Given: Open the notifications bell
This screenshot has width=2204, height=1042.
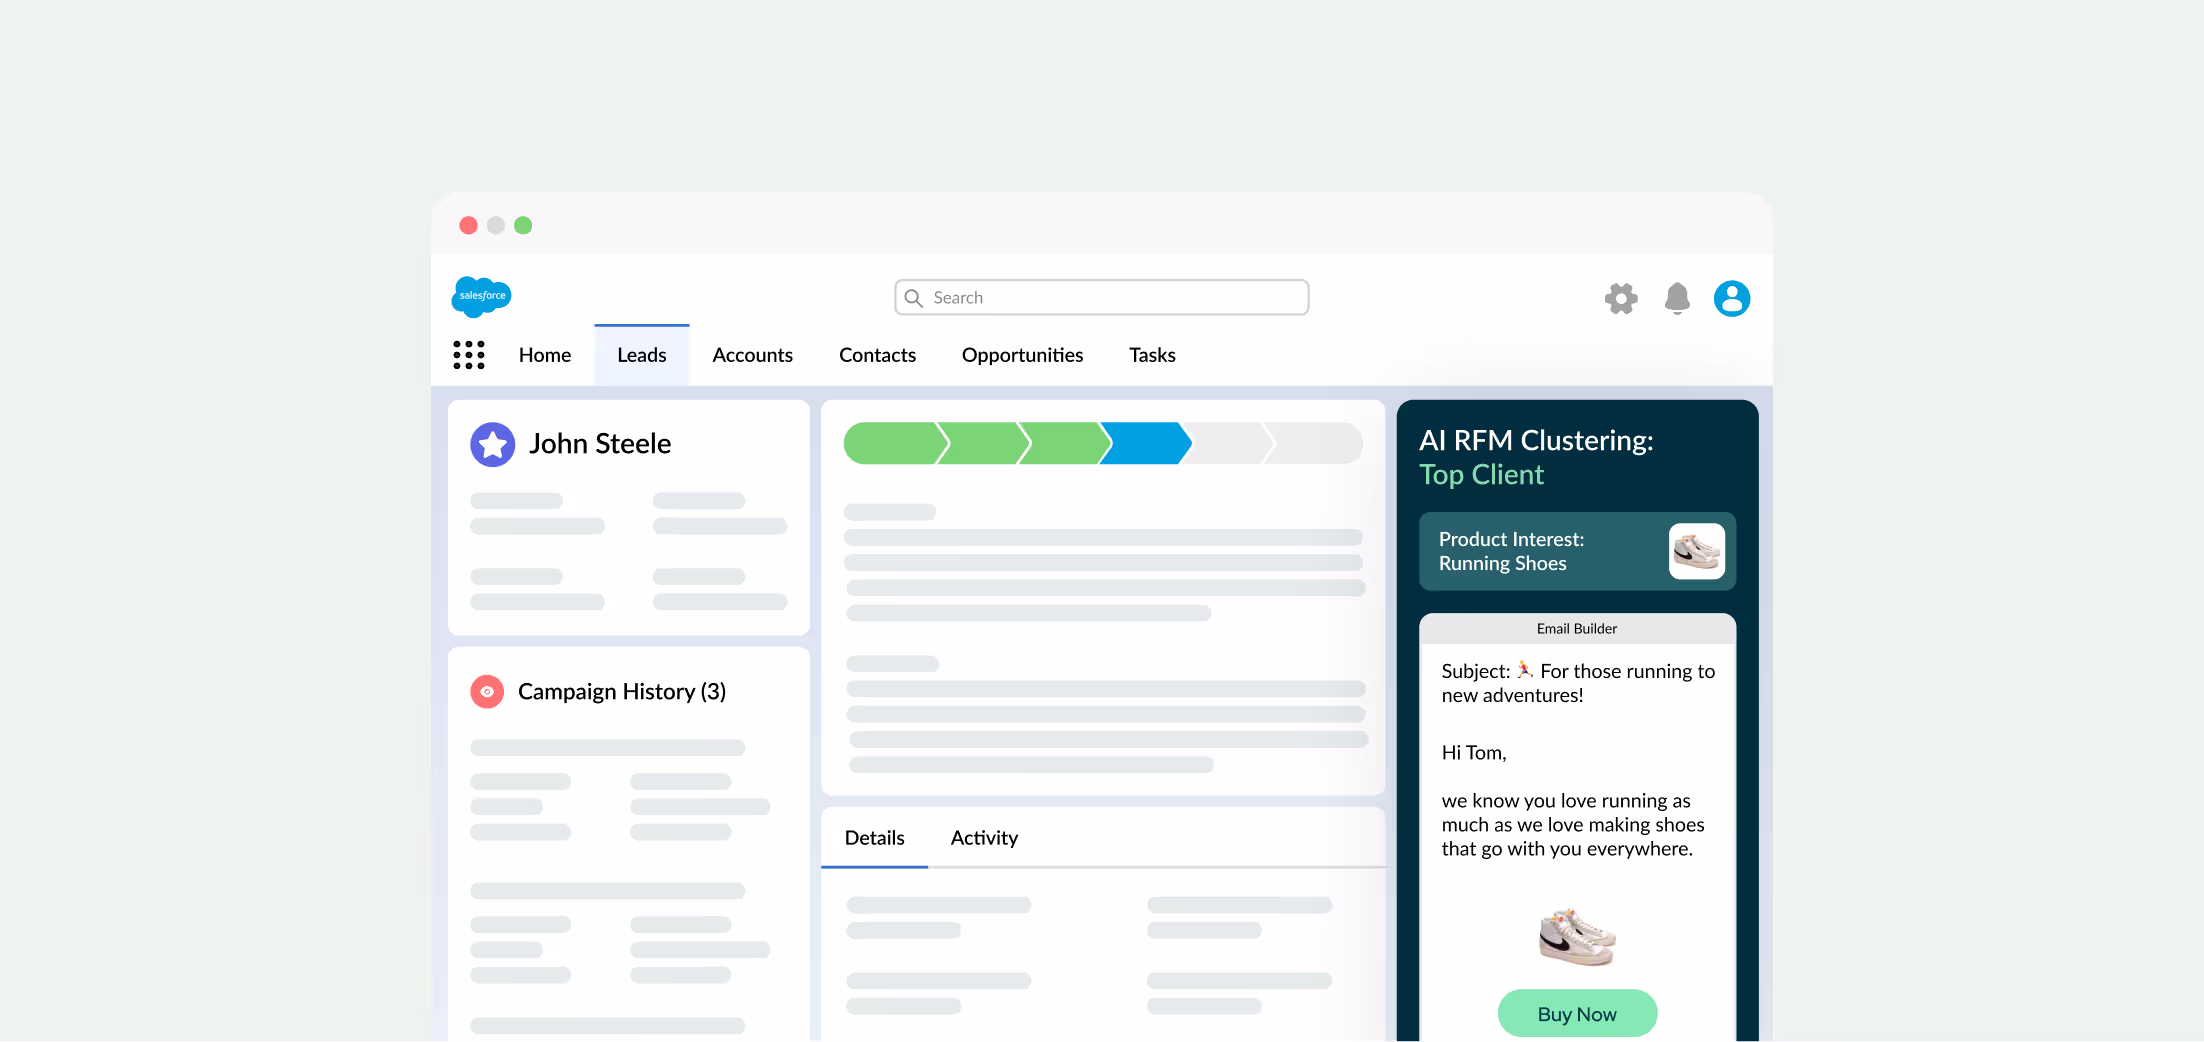Looking at the screenshot, I should pos(1678,298).
